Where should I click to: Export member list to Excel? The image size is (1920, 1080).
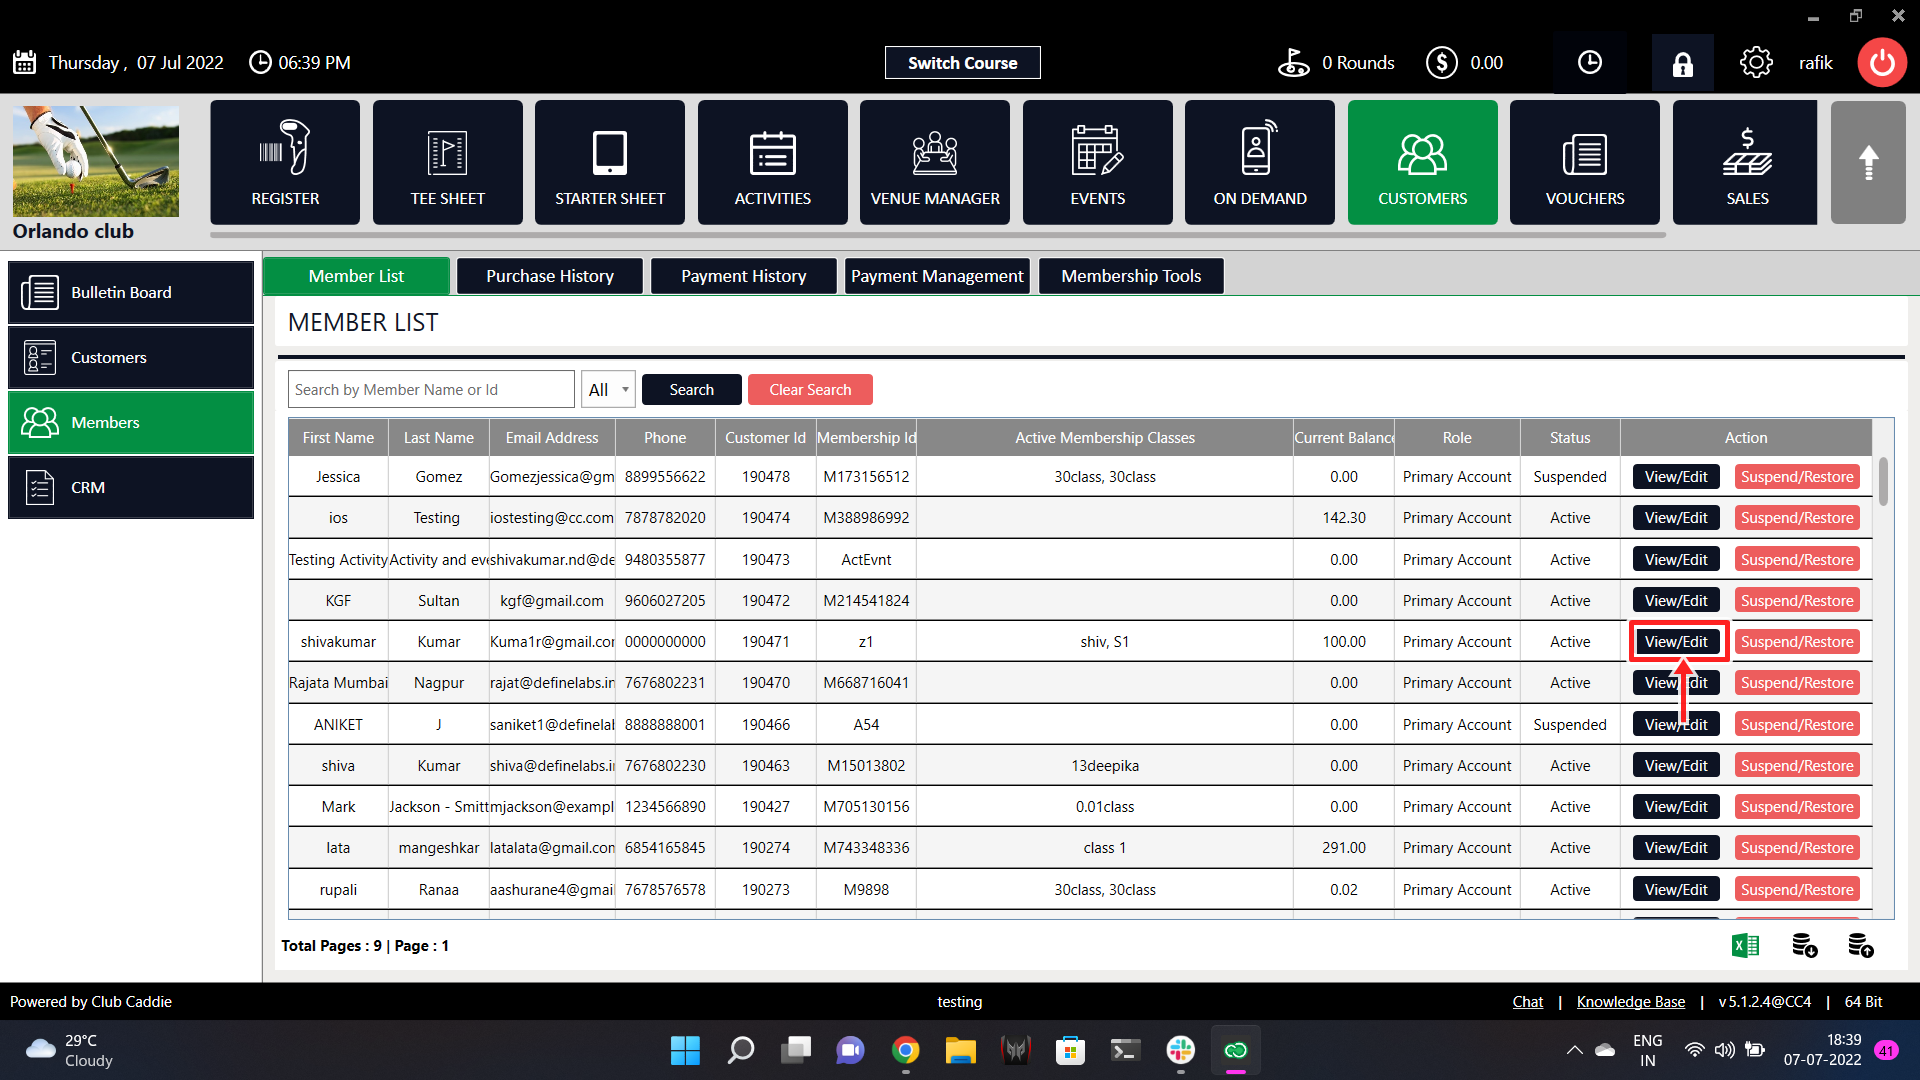(x=1745, y=945)
